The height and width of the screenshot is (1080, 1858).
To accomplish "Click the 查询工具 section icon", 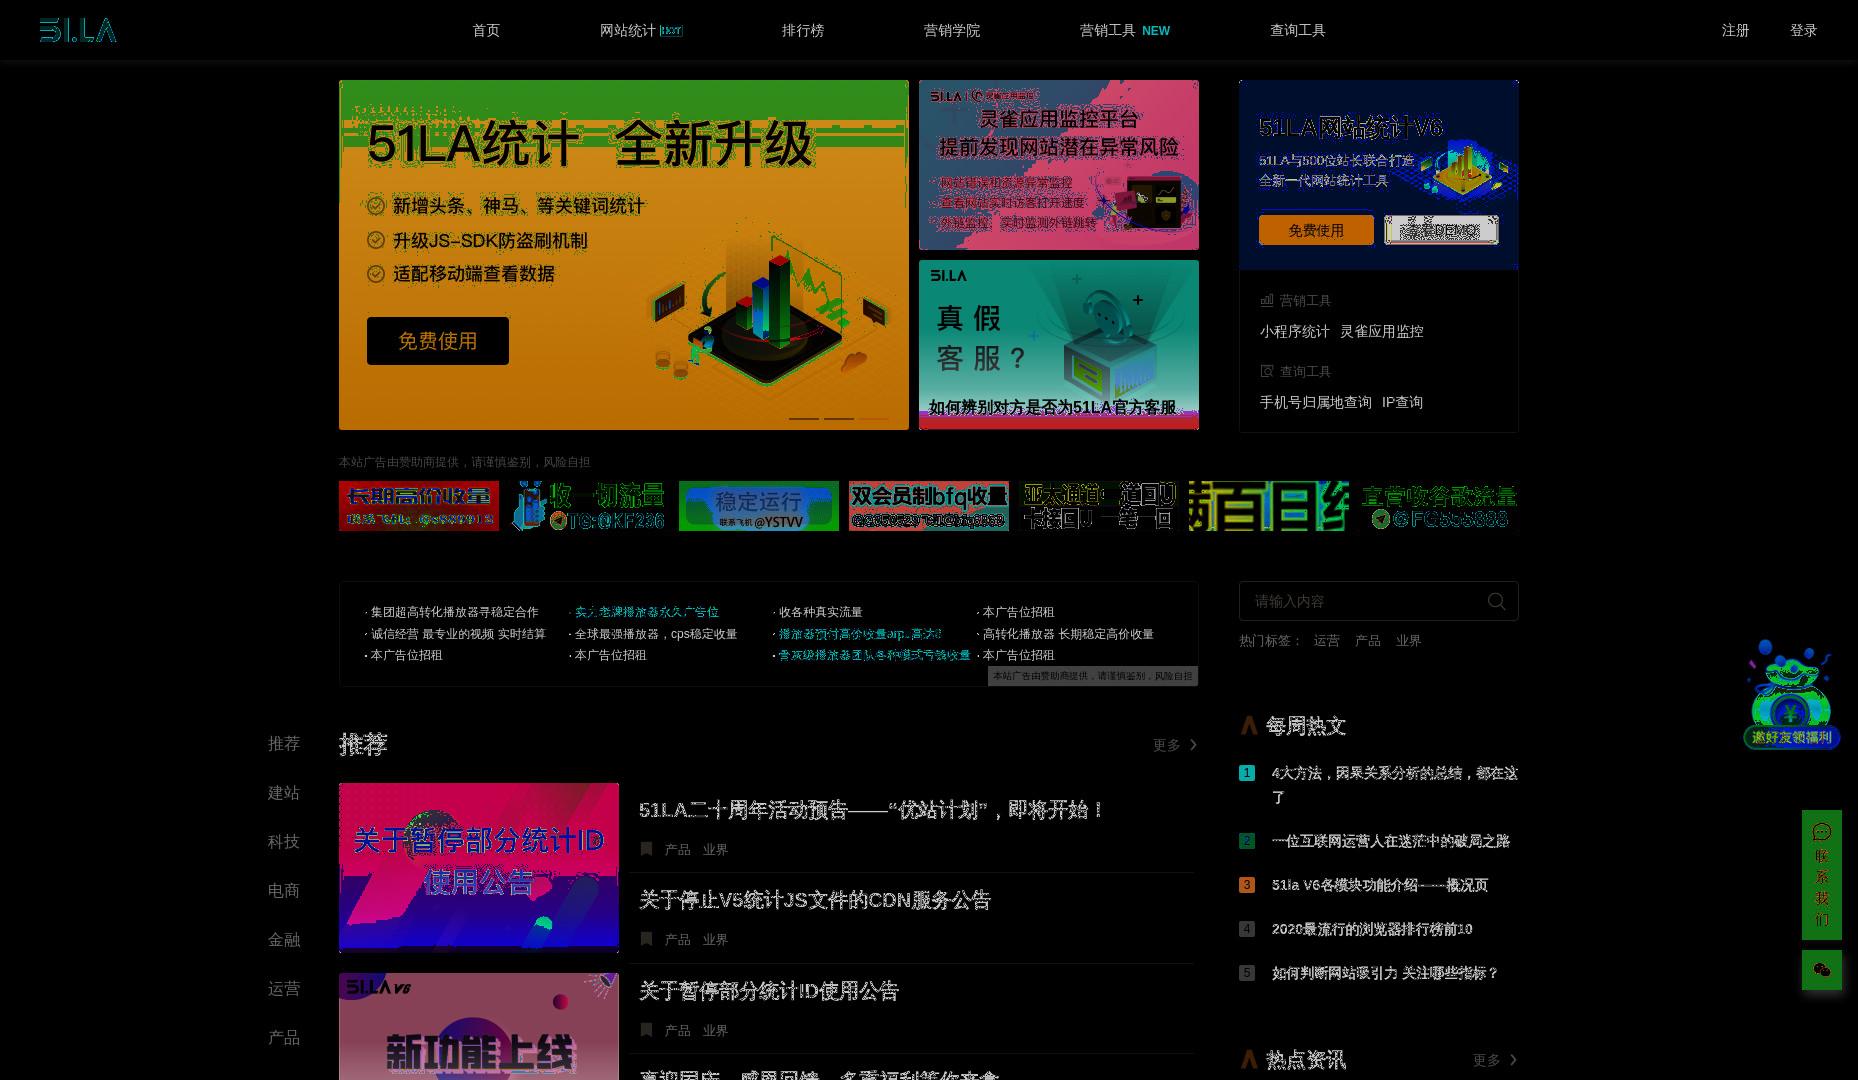I will [x=1266, y=371].
